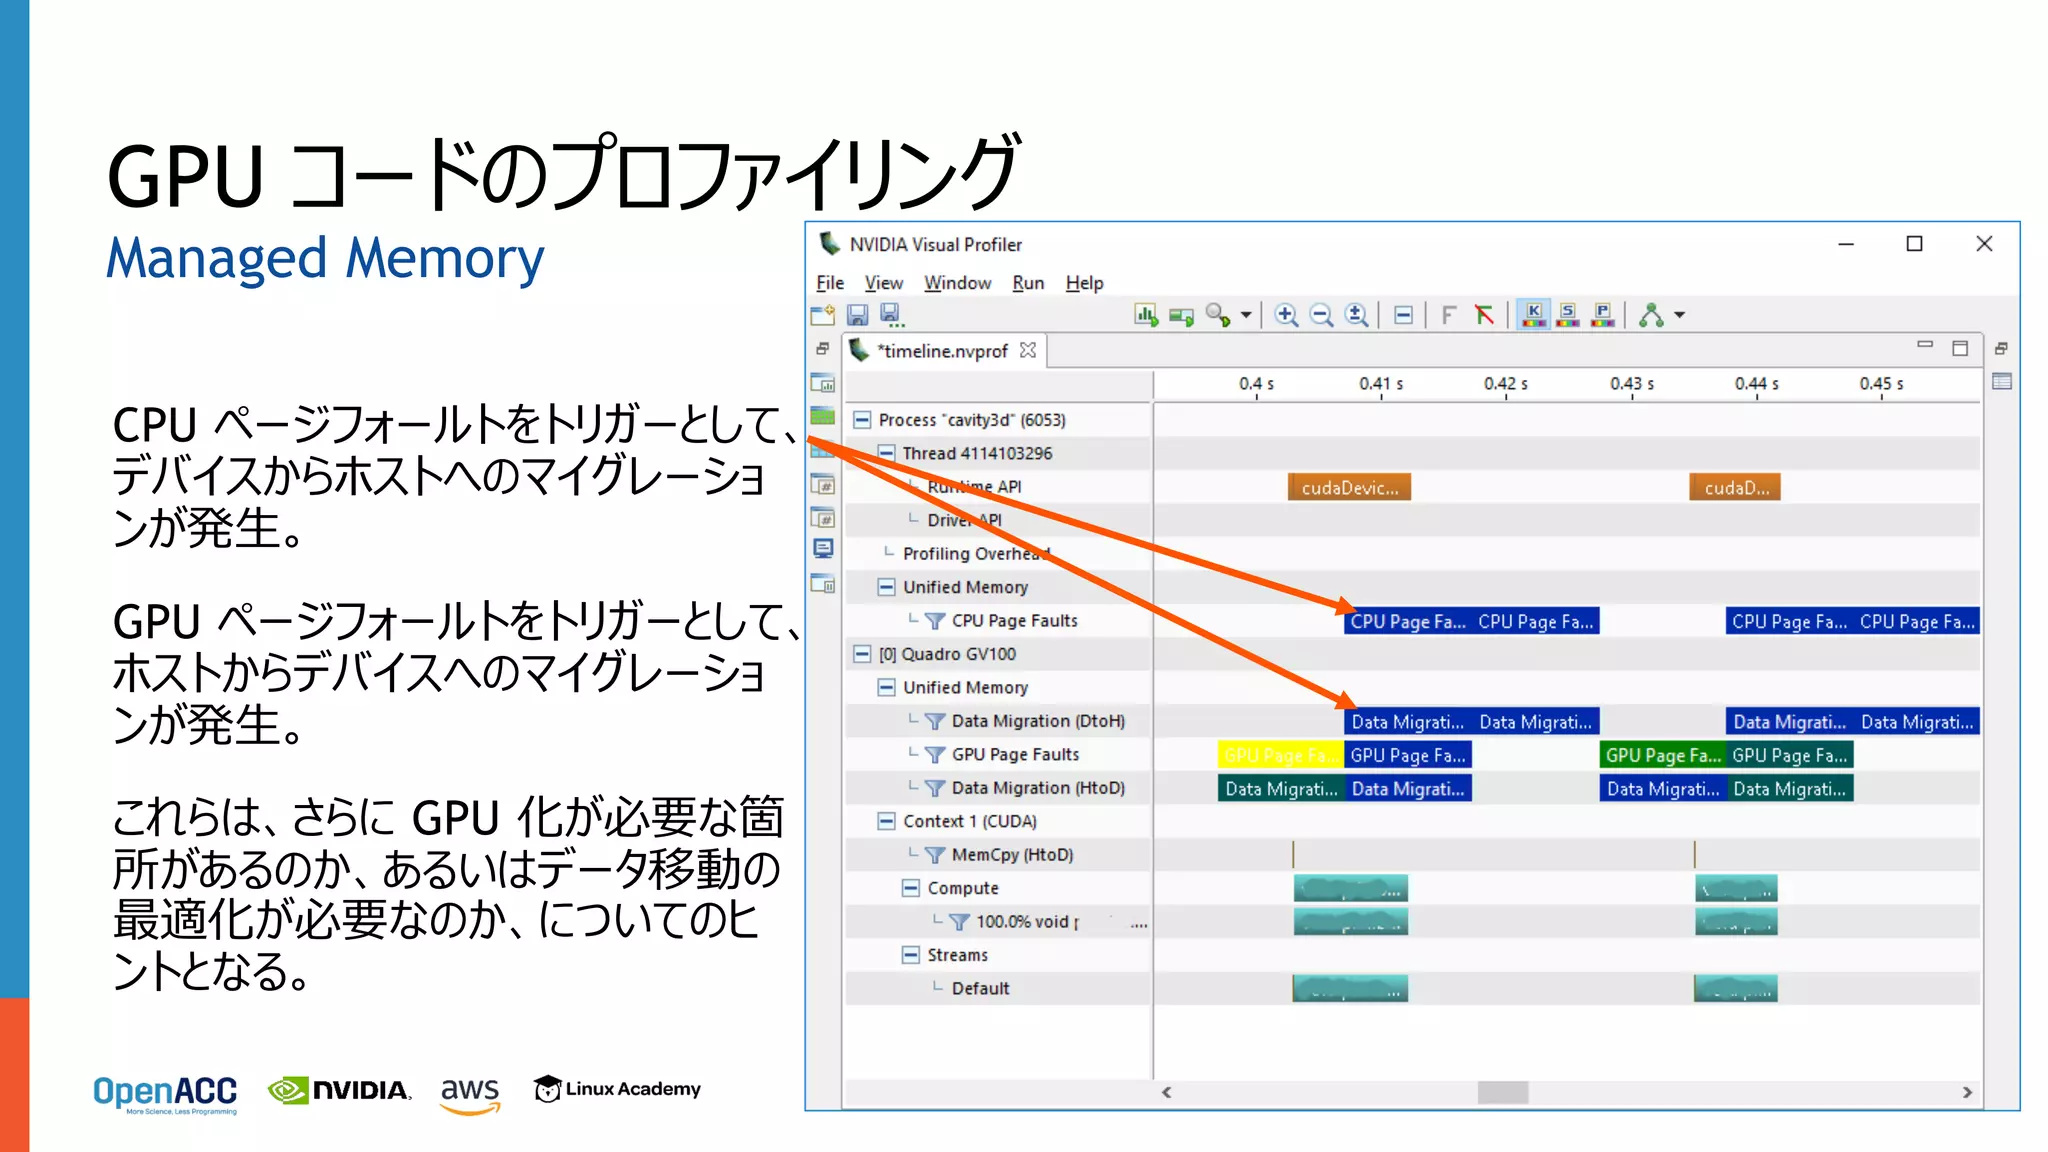Screen dimensions: 2048x1152
Task: Toggle kernel color mode K button
Action: click(x=1533, y=315)
